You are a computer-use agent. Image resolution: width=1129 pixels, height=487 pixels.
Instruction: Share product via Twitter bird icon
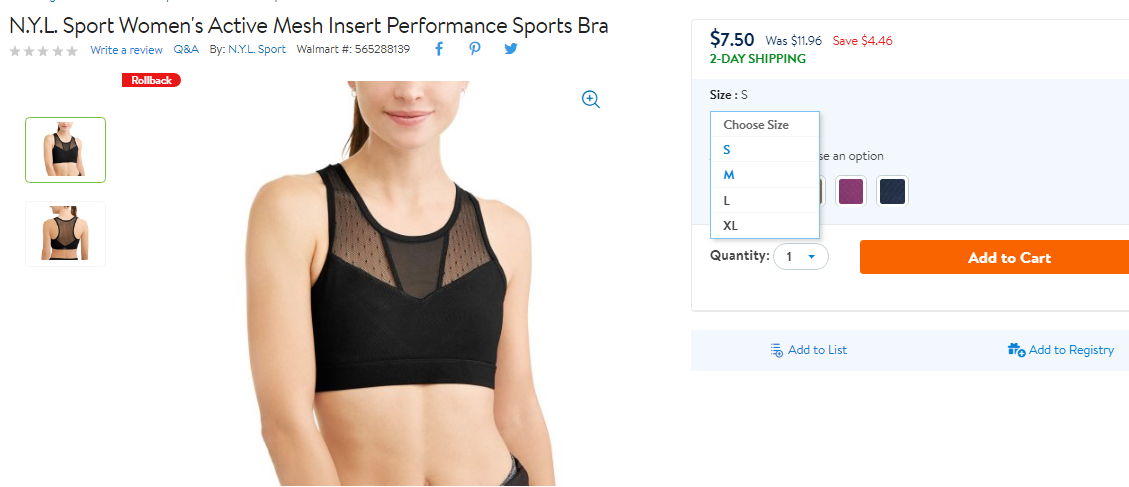(x=510, y=49)
